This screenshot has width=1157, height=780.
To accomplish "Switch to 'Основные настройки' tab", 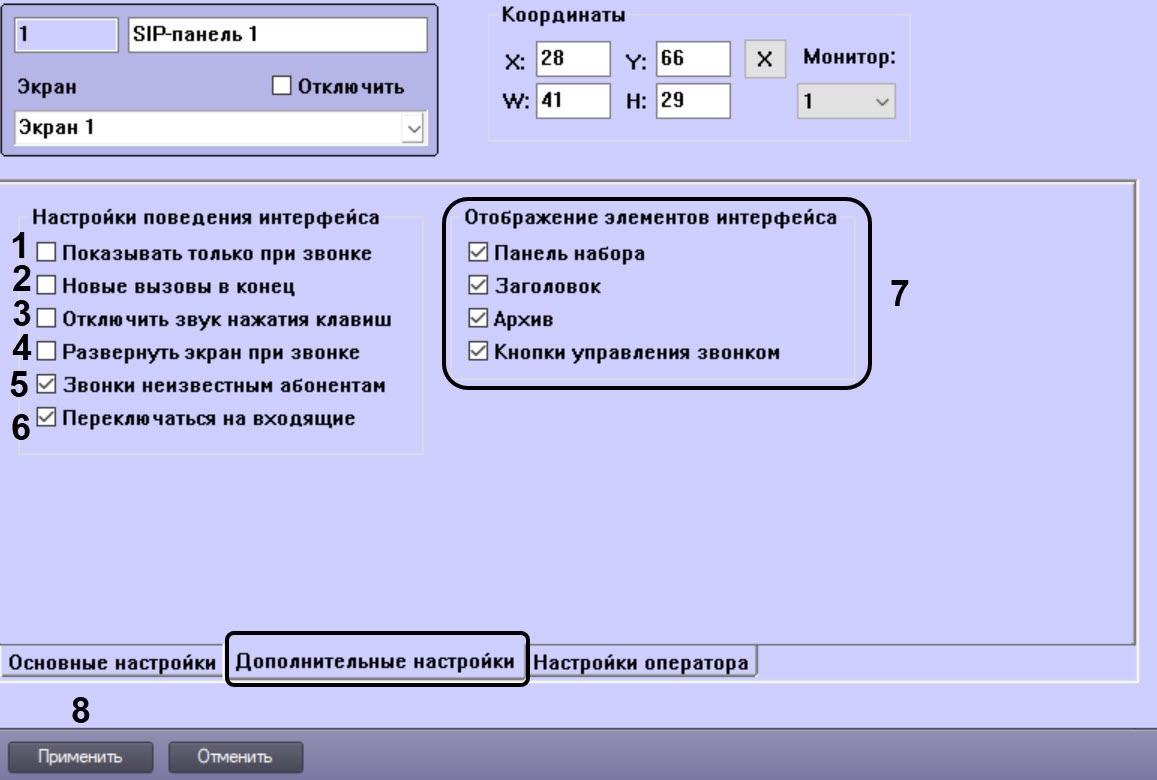I will 111,662.
